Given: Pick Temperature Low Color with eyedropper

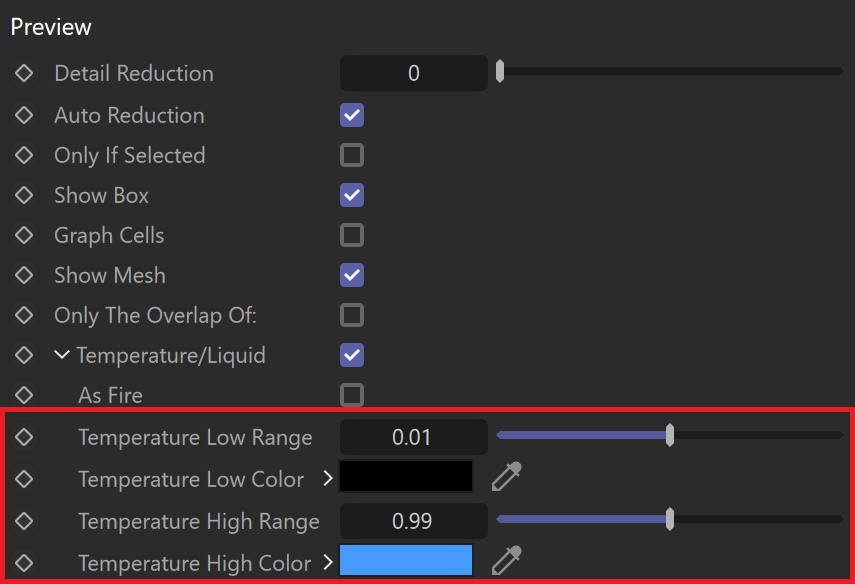Looking at the screenshot, I should click(x=507, y=477).
